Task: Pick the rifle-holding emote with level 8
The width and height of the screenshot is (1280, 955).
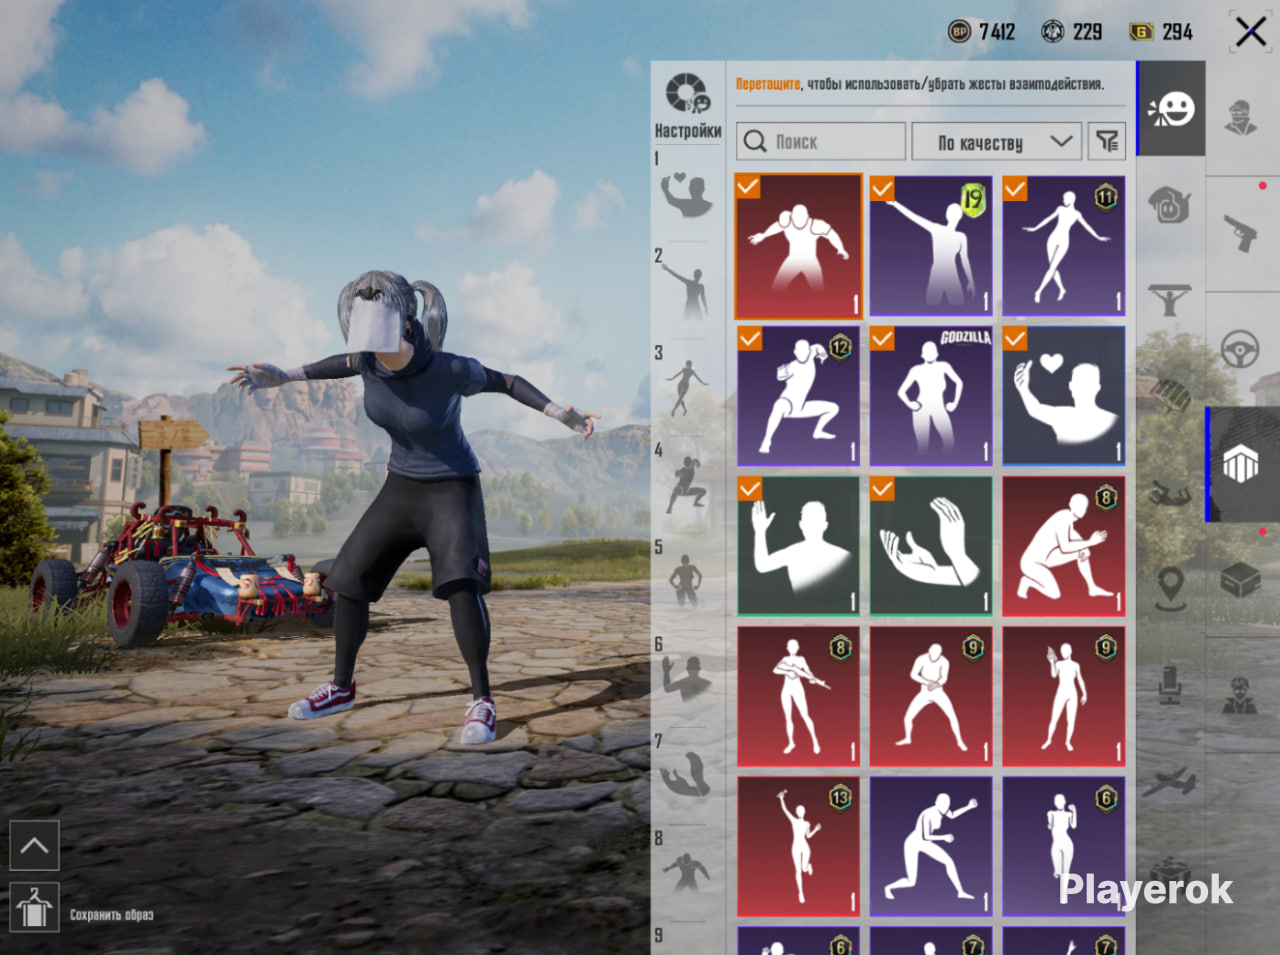Action: 798,697
